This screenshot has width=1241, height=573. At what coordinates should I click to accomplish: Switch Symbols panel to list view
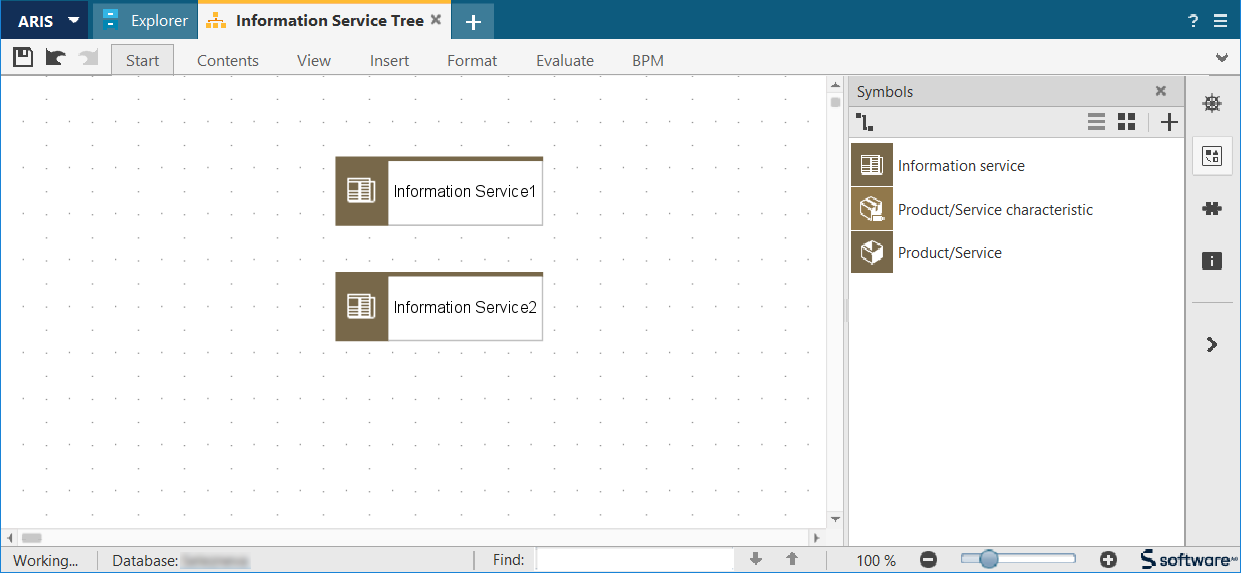click(x=1096, y=122)
